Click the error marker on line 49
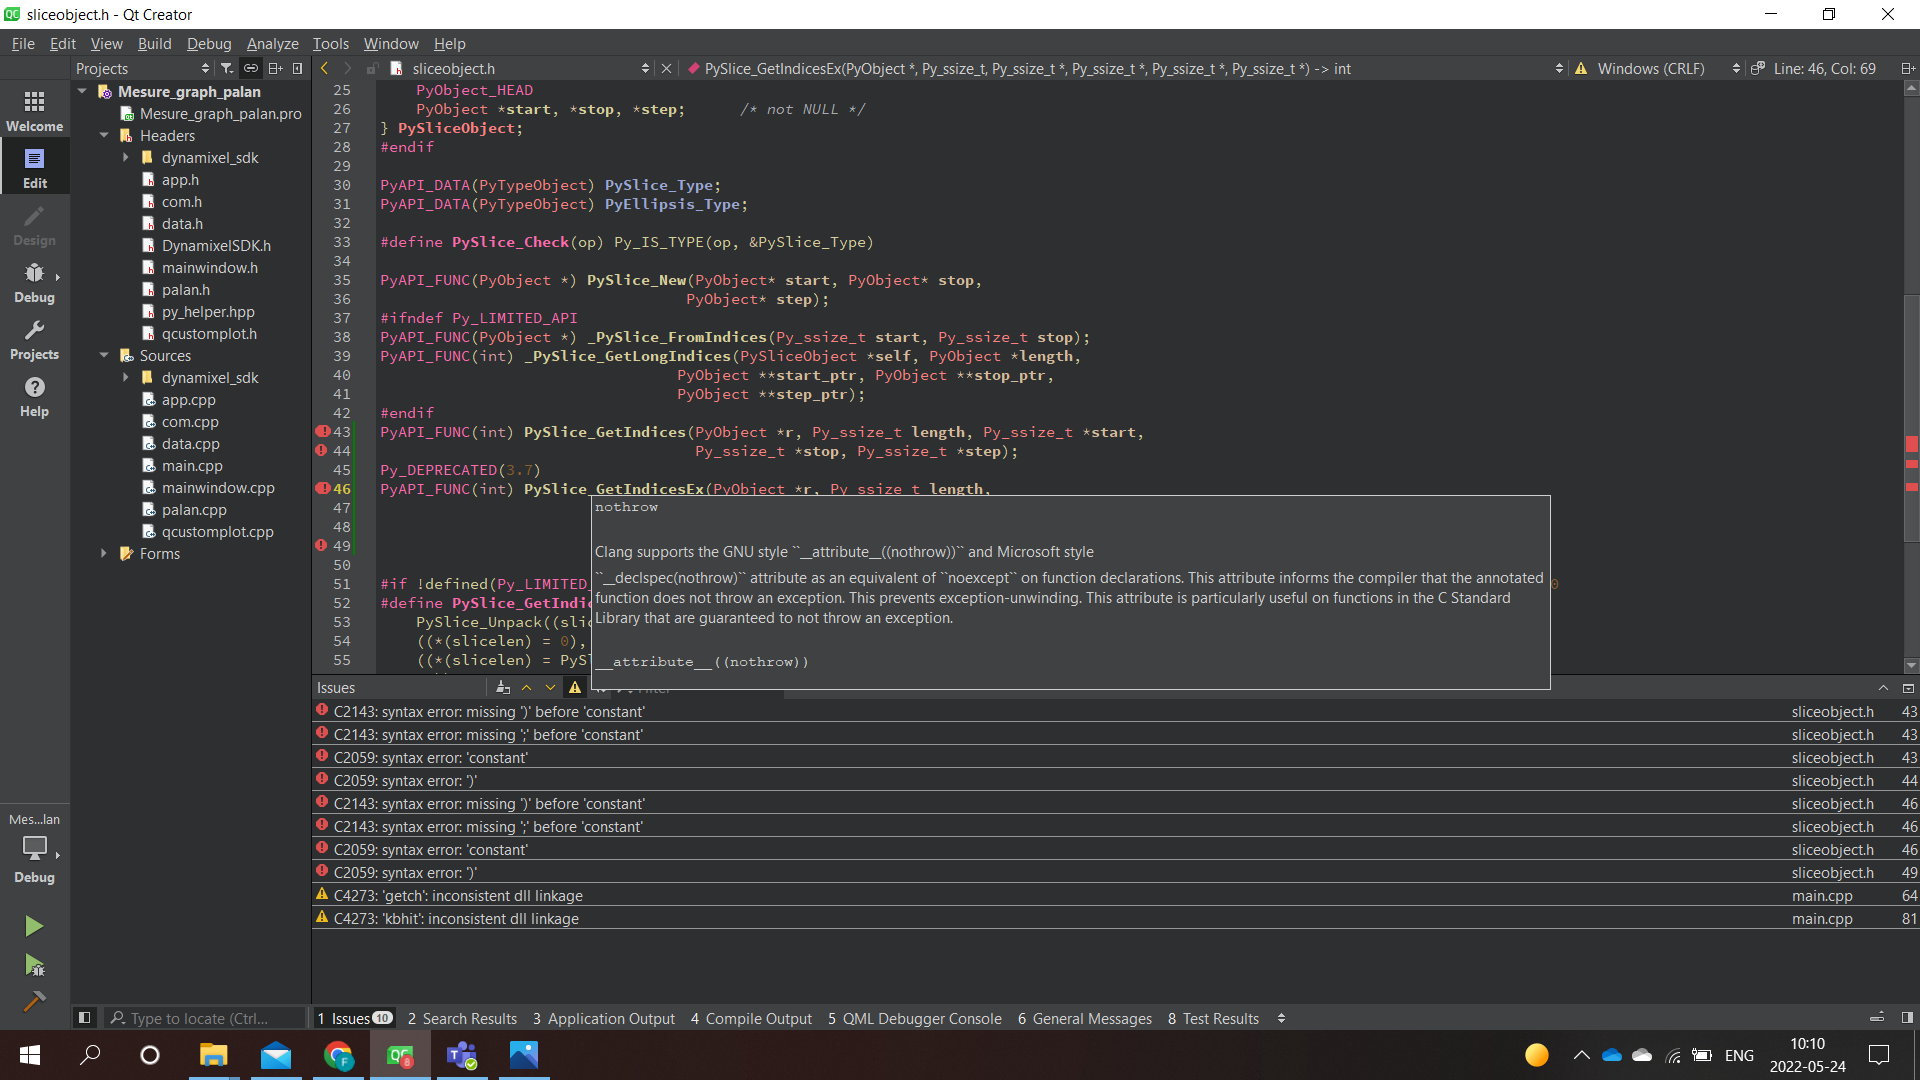The width and height of the screenshot is (1920, 1080). pyautogui.click(x=322, y=545)
